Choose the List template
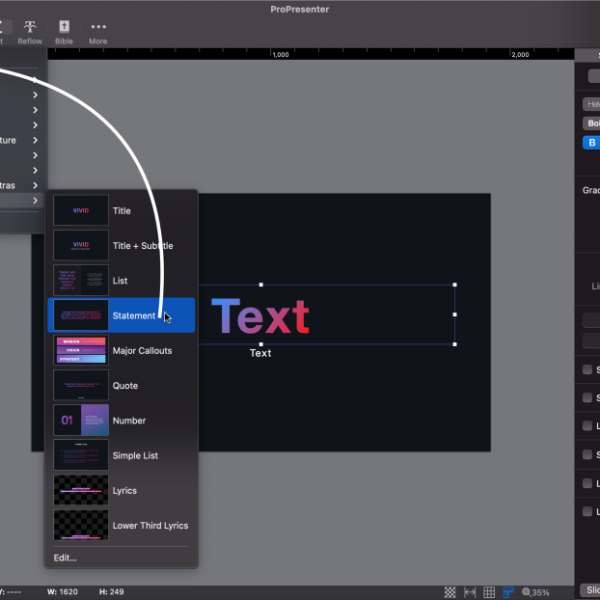The image size is (600, 600). 121,280
